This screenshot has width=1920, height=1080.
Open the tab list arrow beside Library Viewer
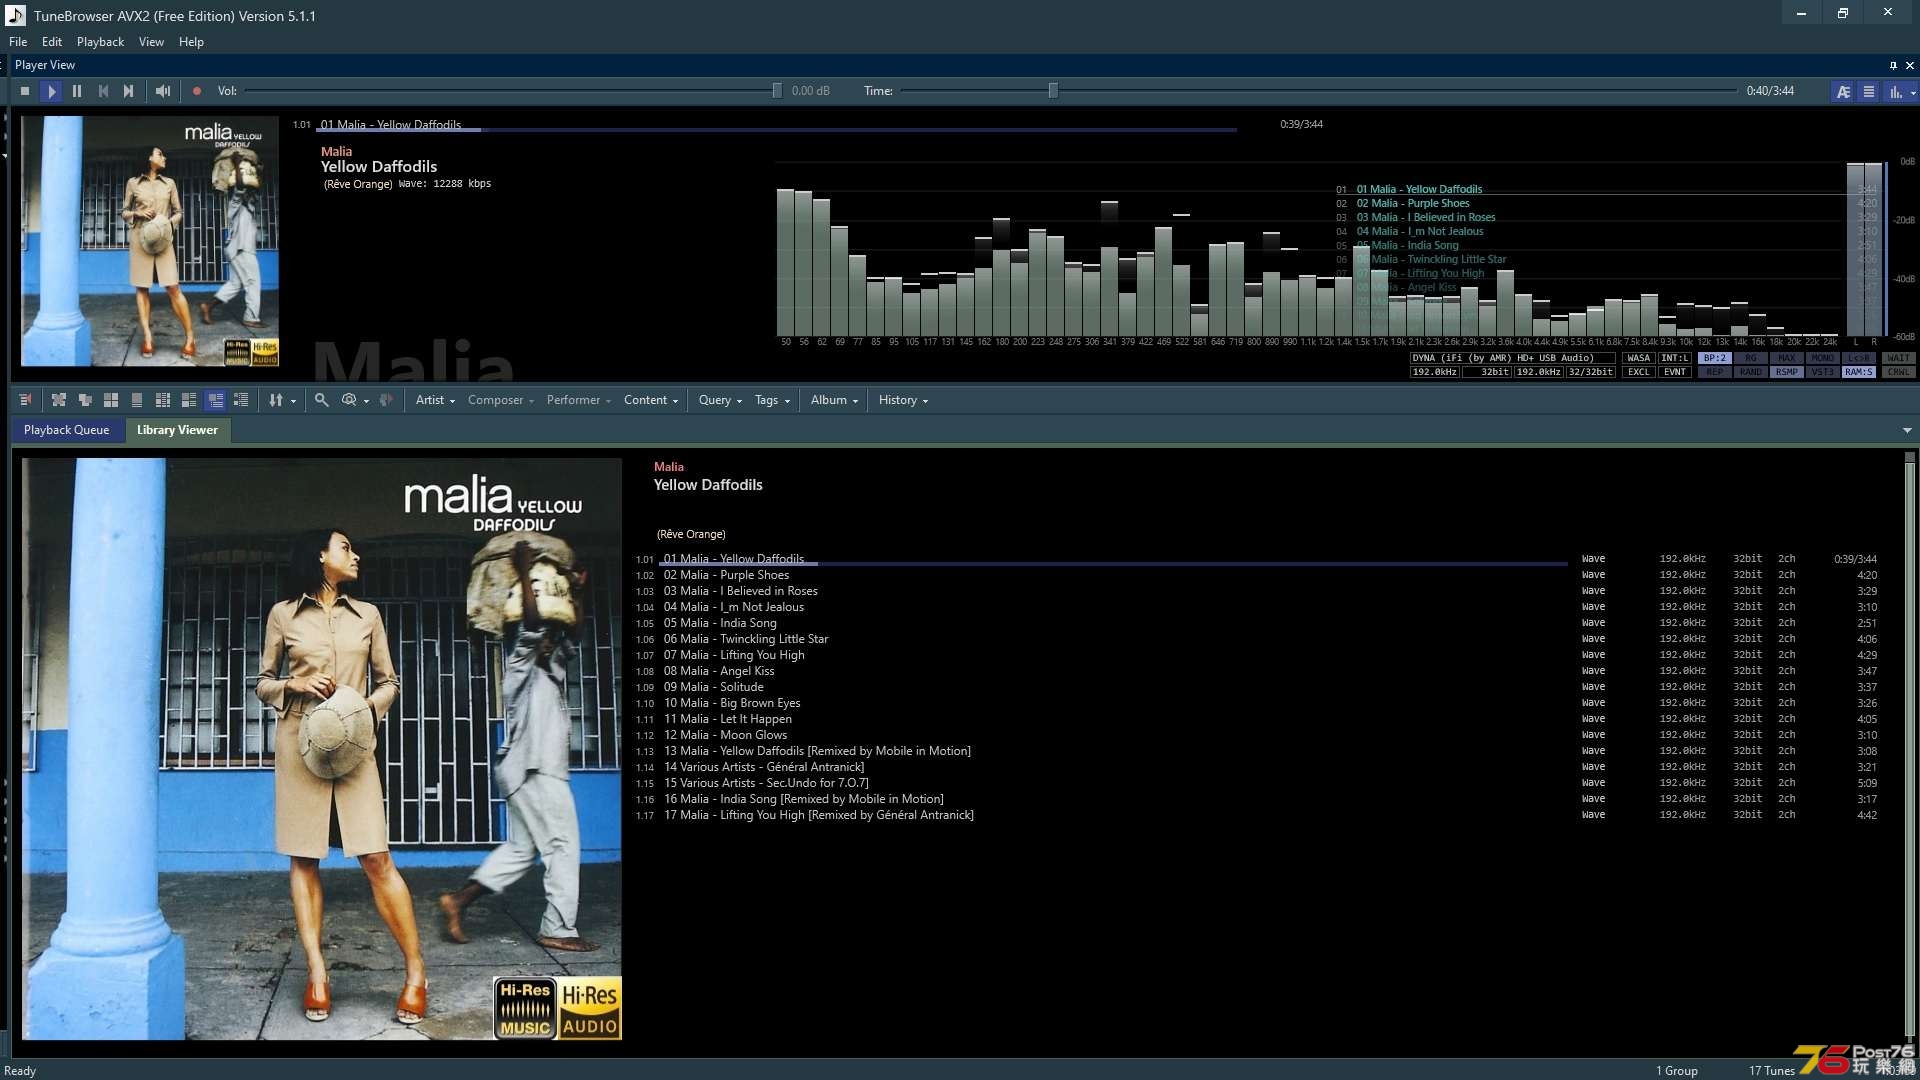pos(1907,431)
